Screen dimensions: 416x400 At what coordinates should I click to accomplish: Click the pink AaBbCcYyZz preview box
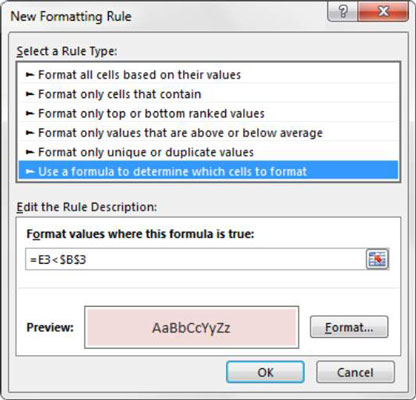point(191,327)
